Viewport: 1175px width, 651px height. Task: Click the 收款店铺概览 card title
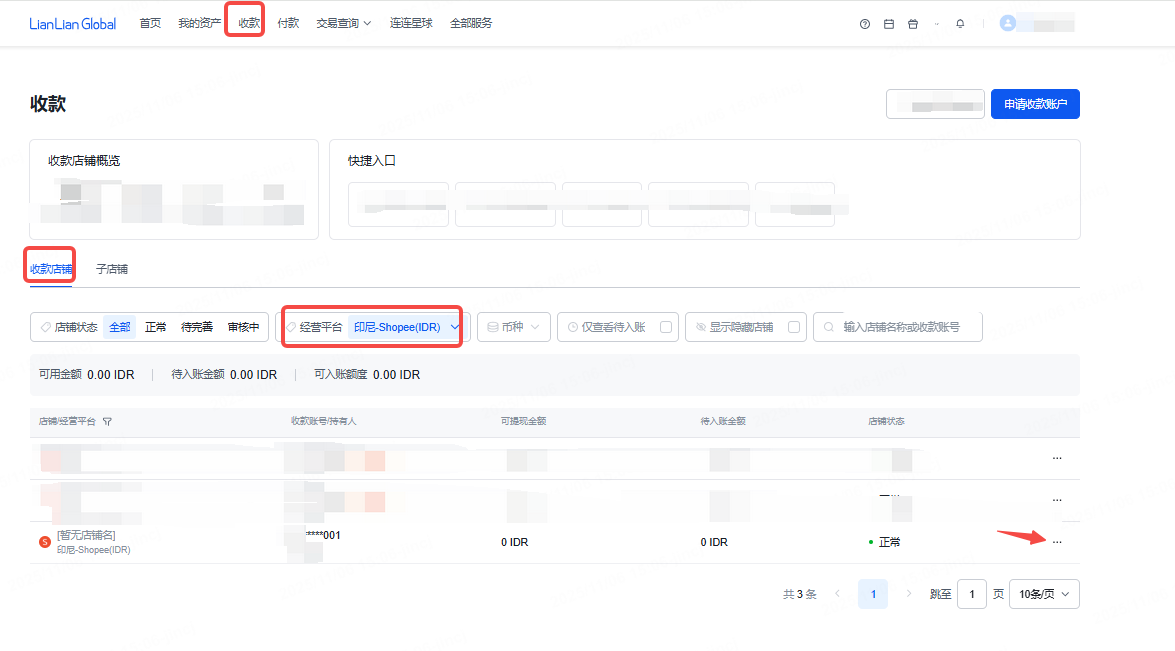(x=84, y=161)
